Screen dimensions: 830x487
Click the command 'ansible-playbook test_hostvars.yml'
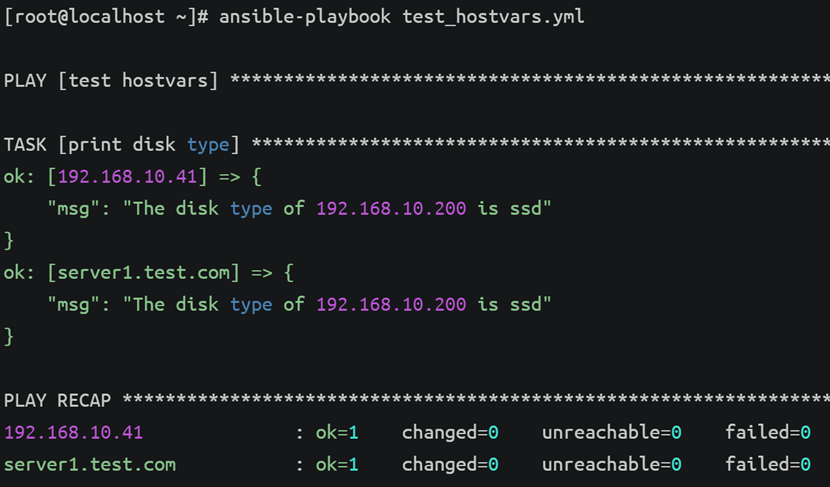(402, 17)
